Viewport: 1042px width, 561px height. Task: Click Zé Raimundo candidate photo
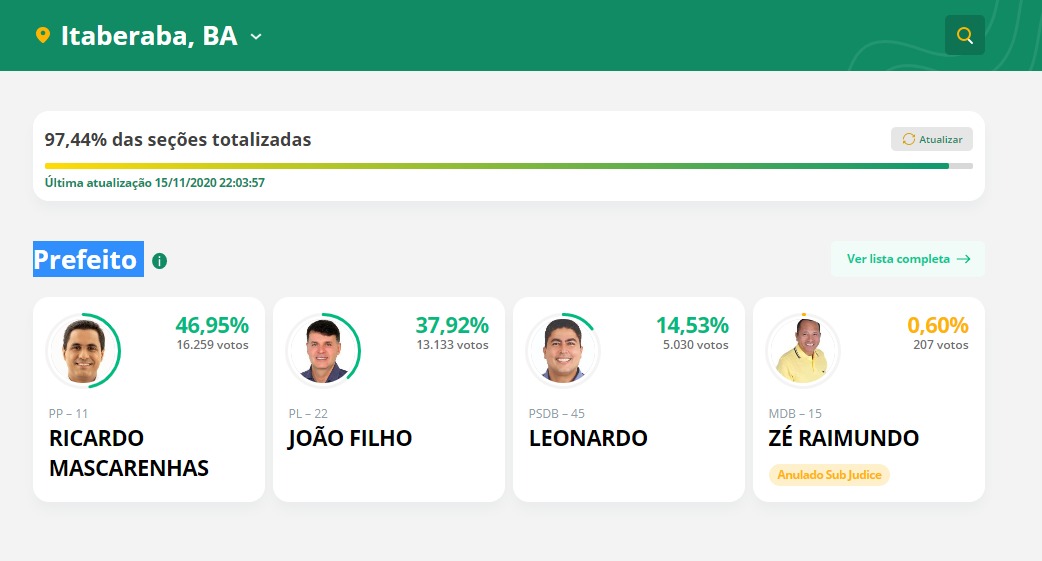coord(803,350)
